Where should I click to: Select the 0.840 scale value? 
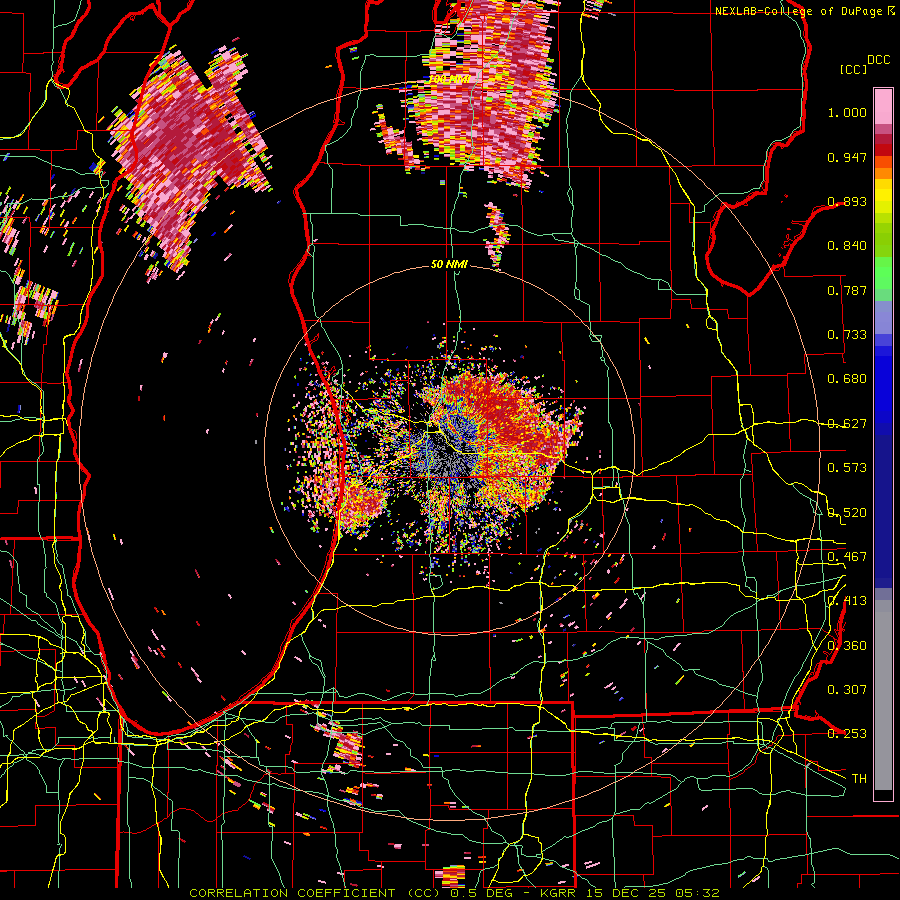click(x=847, y=246)
